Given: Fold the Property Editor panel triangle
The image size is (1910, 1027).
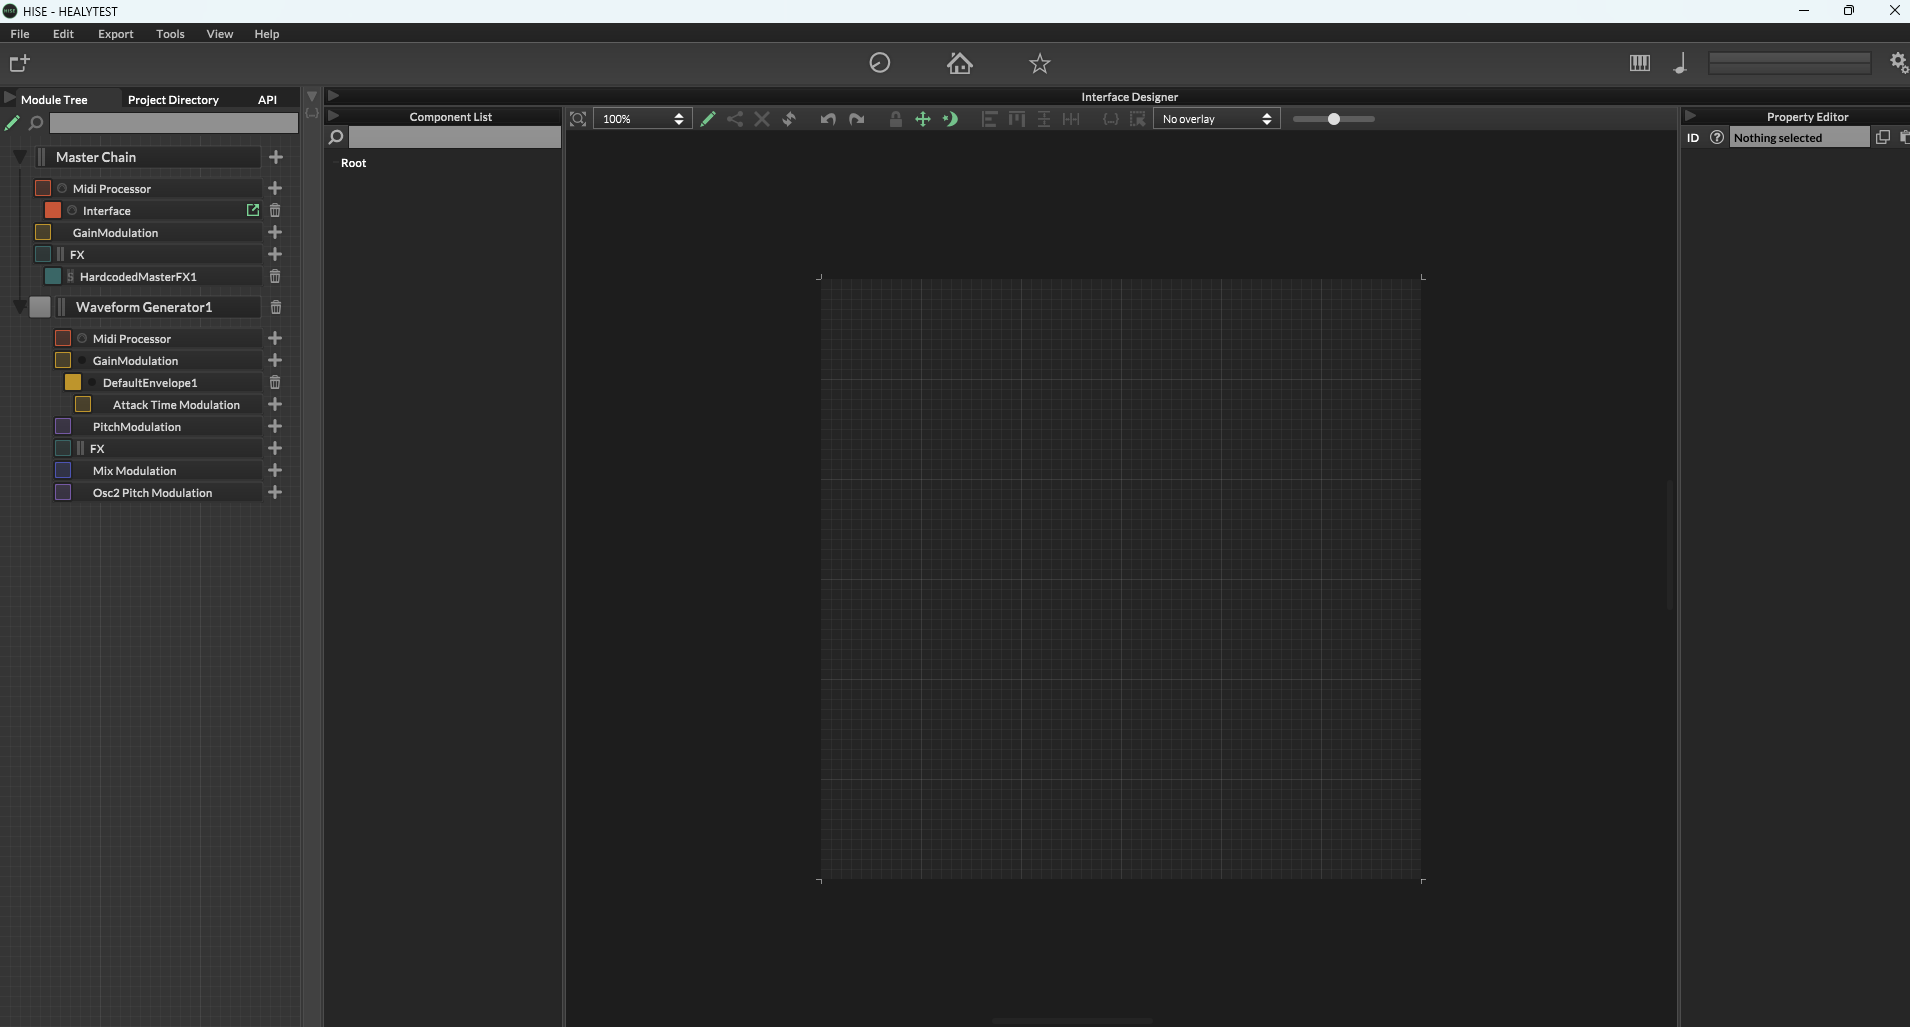Looking at the screenshot, I should (x=1690, y=116).
